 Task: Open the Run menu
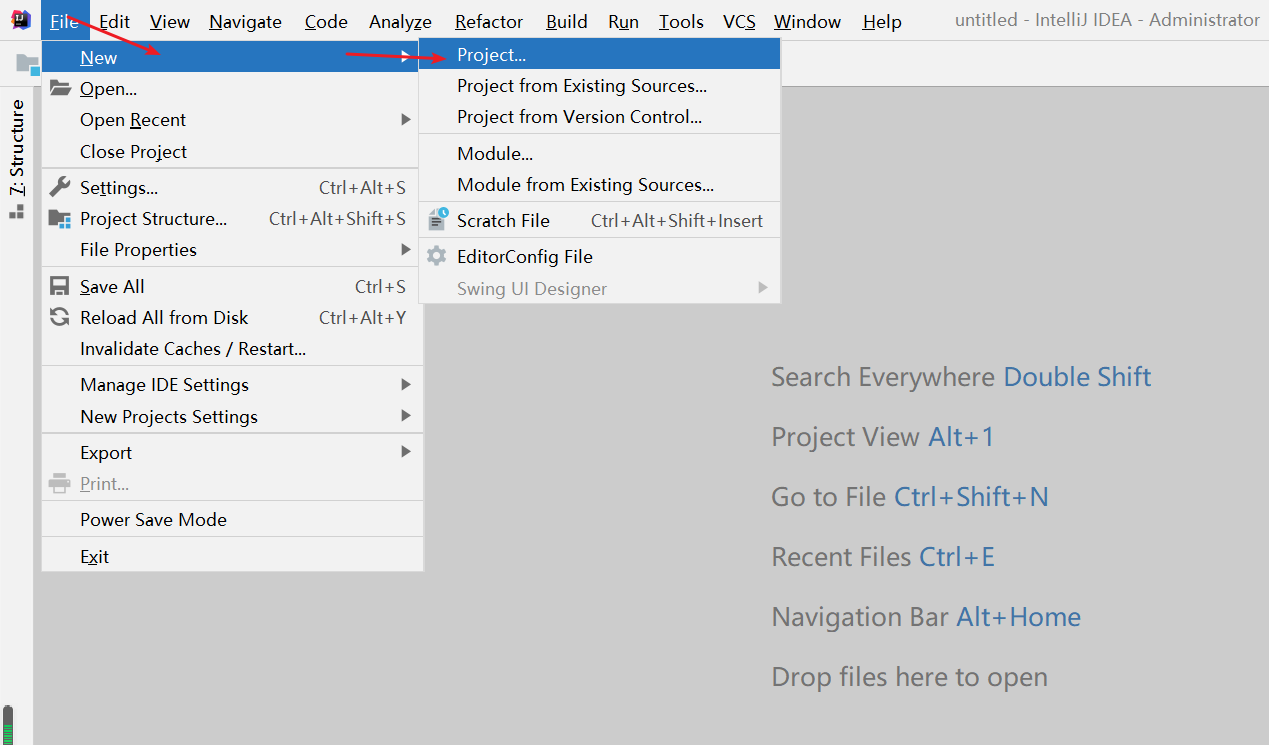coord(624,21)
